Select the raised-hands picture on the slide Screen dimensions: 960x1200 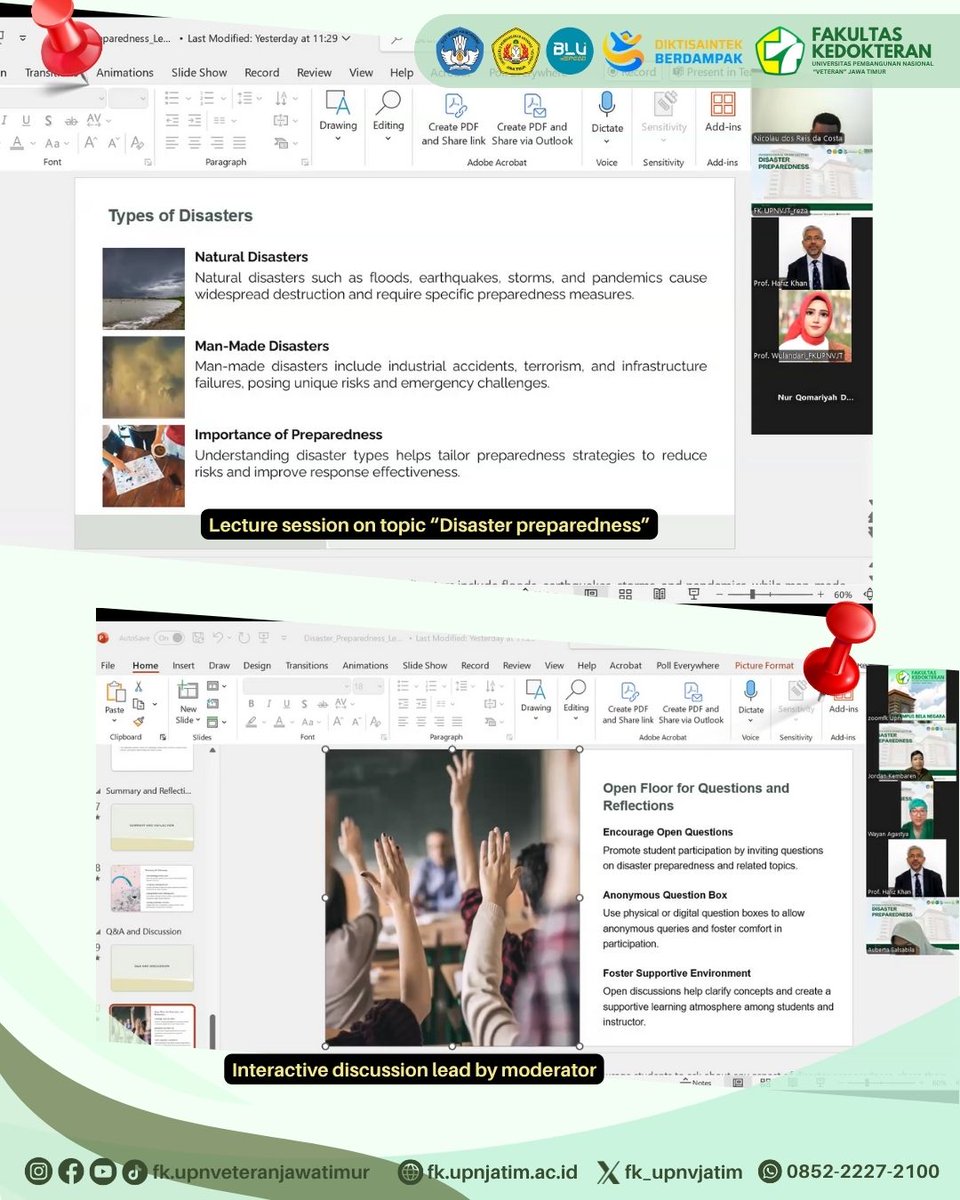click(x=453, y=897)
